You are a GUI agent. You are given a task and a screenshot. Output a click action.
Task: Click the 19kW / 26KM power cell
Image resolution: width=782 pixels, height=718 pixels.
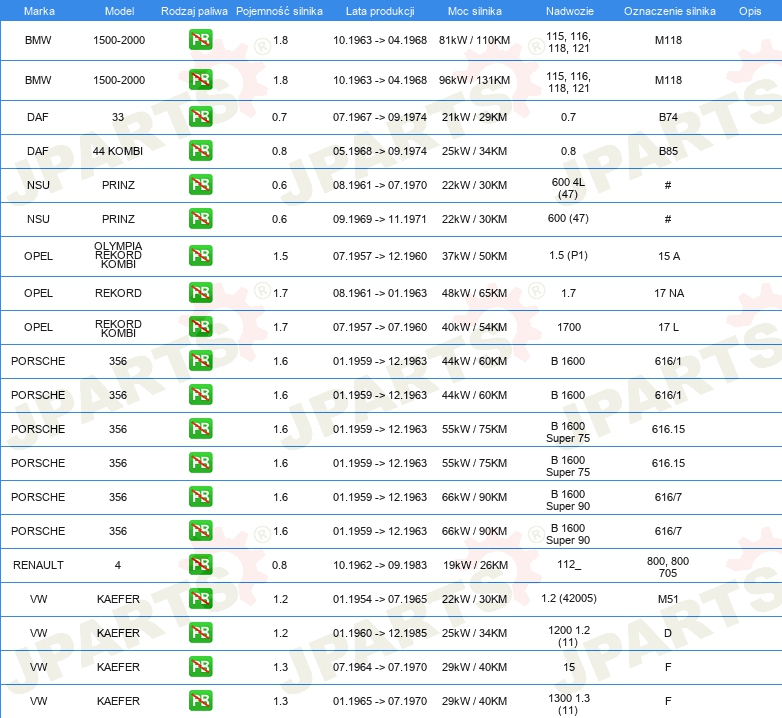pos(475,565)
